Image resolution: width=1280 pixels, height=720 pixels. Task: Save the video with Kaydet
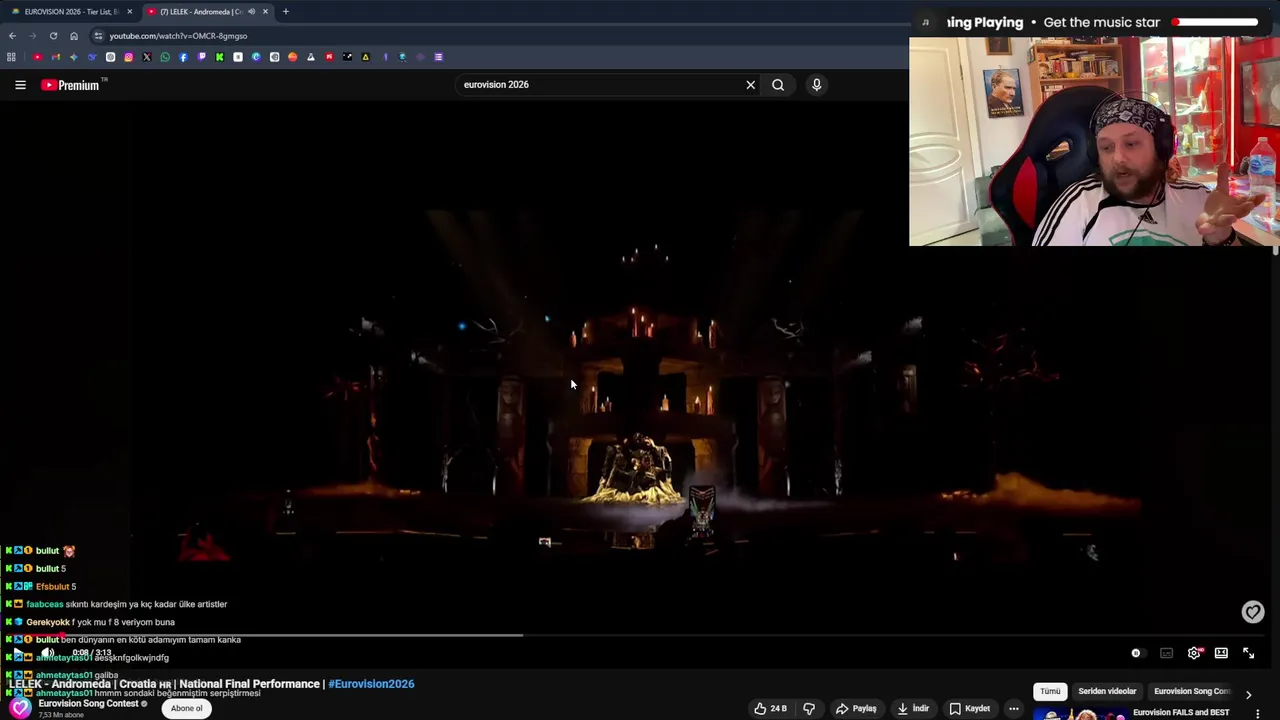969,709
